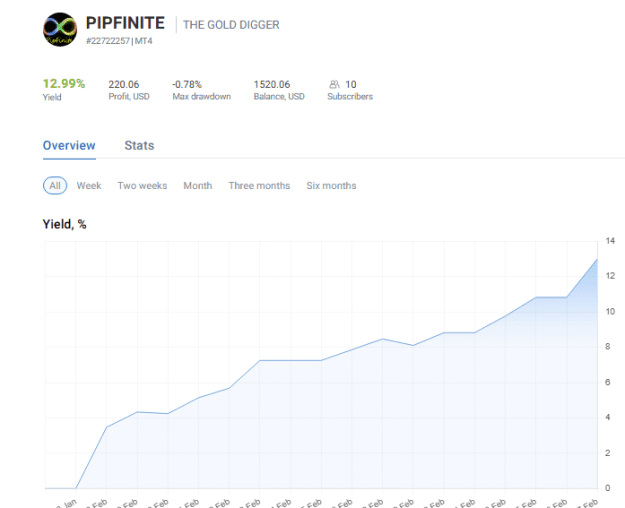Viewport: 625px width, 508px height.
Task: Open the Overview tab
Action: (69, 146)
